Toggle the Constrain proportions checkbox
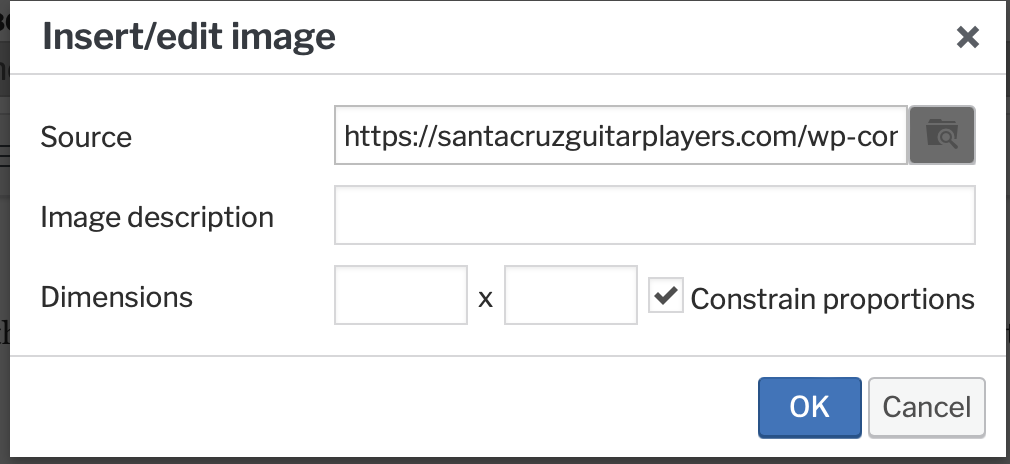 click(665, 296)
